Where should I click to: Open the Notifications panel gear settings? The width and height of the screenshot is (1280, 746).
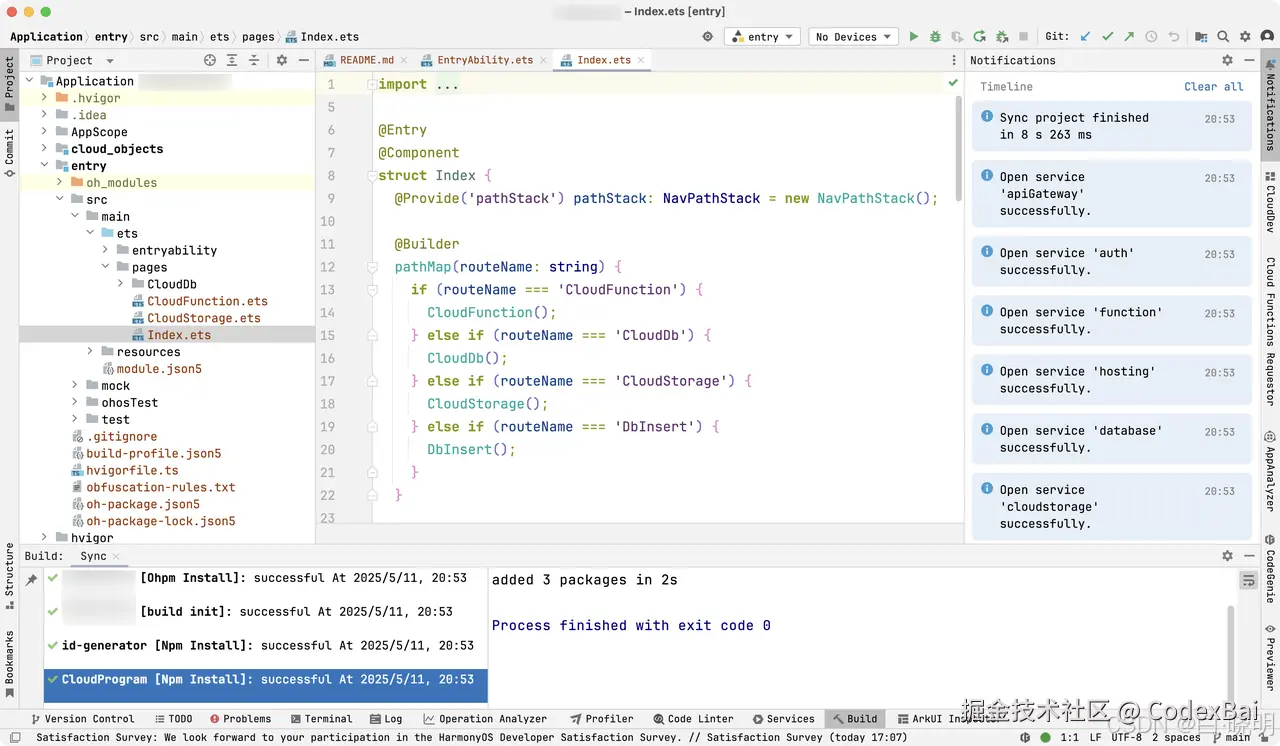[1228, 60]
